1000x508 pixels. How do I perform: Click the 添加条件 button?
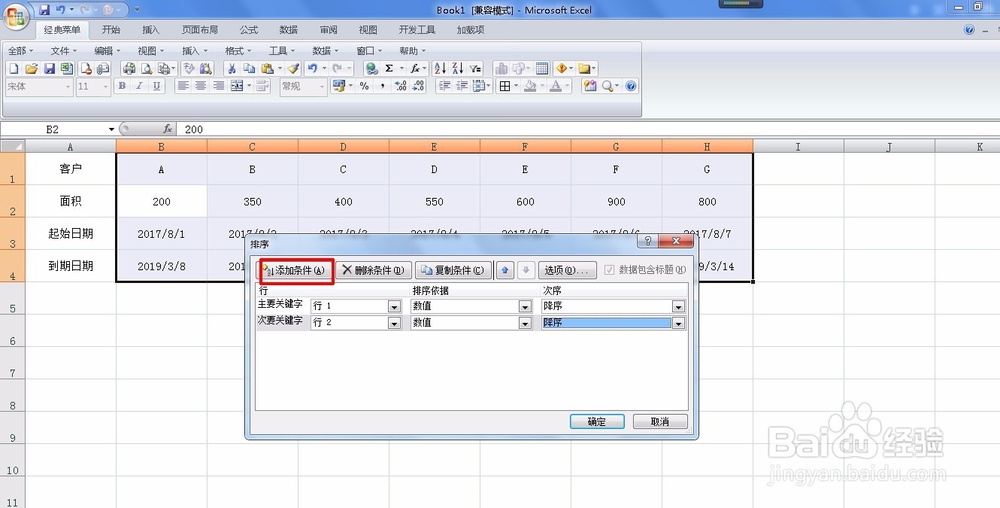click(x=296, y=270)
